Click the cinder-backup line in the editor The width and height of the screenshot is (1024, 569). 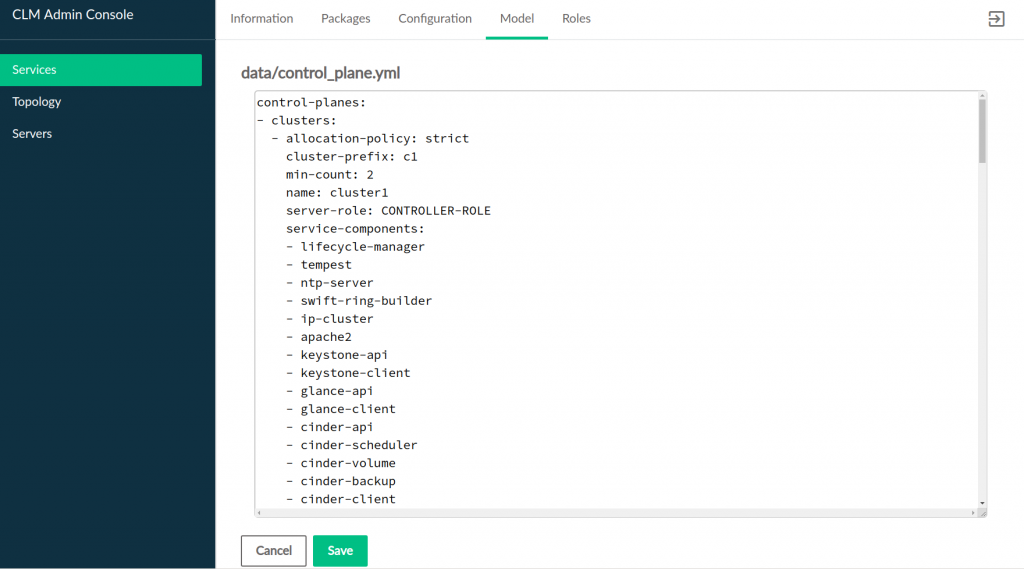click(348, 481)
